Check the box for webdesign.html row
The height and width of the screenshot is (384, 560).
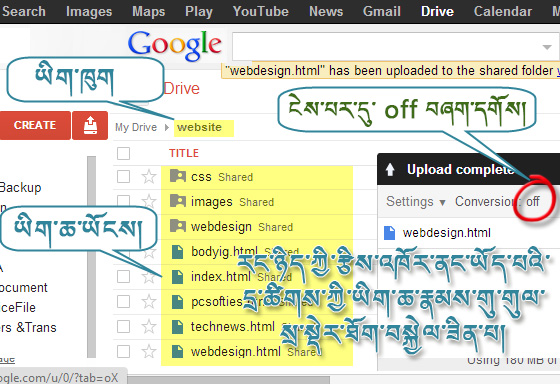click(123, 351)
